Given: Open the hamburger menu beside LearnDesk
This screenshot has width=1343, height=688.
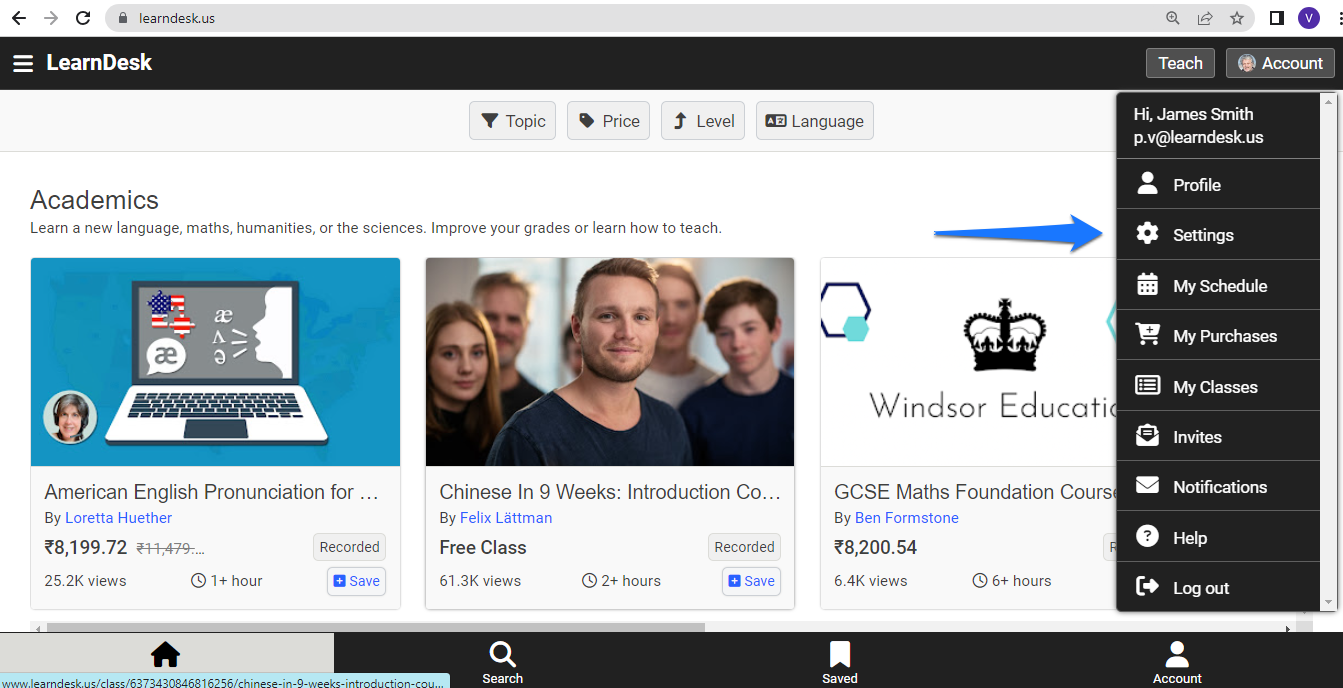Looking at the screenshot, I should click(x=23, y=63).
